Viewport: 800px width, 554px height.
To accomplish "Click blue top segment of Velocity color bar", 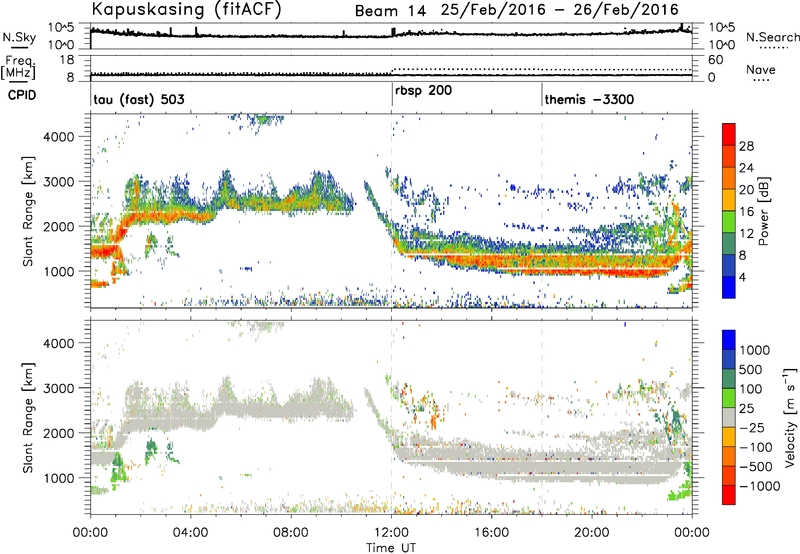I will pos(729,340).
